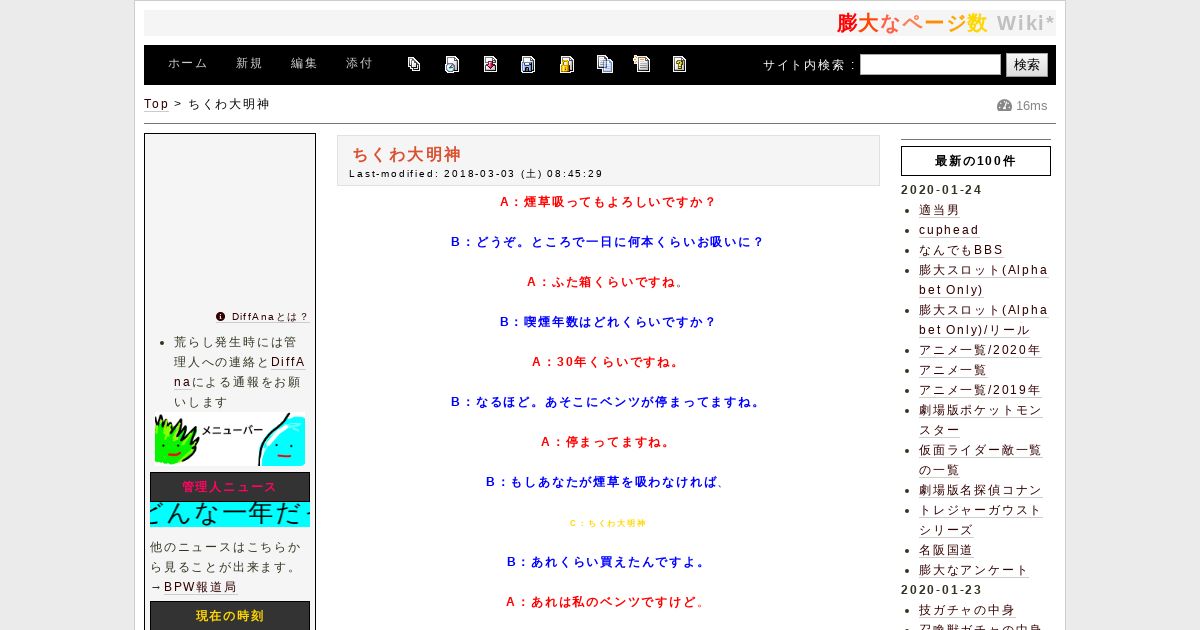
Task: Open the plain アニメ一覧 link
Action: click(x=953, y=370)
